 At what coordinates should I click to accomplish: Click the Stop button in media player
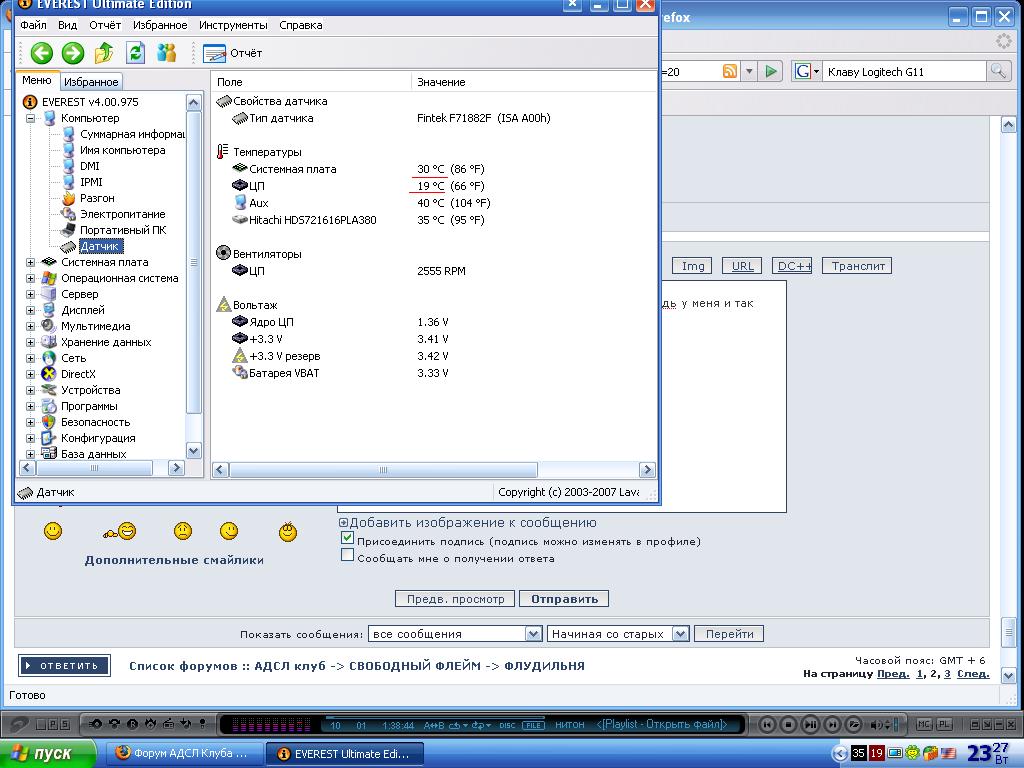[x=788, y=724]
